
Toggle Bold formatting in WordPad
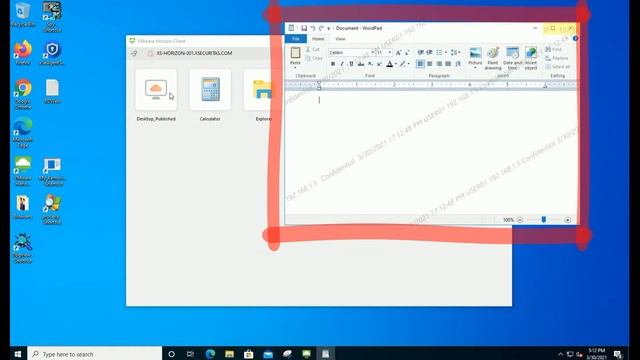(333, 64)
